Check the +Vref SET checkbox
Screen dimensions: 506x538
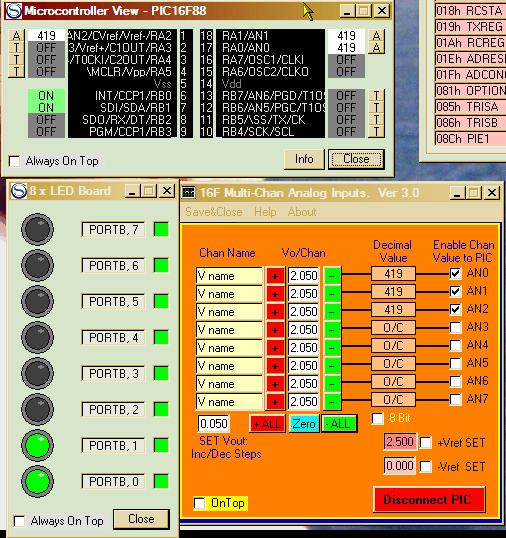coord(426,442)
